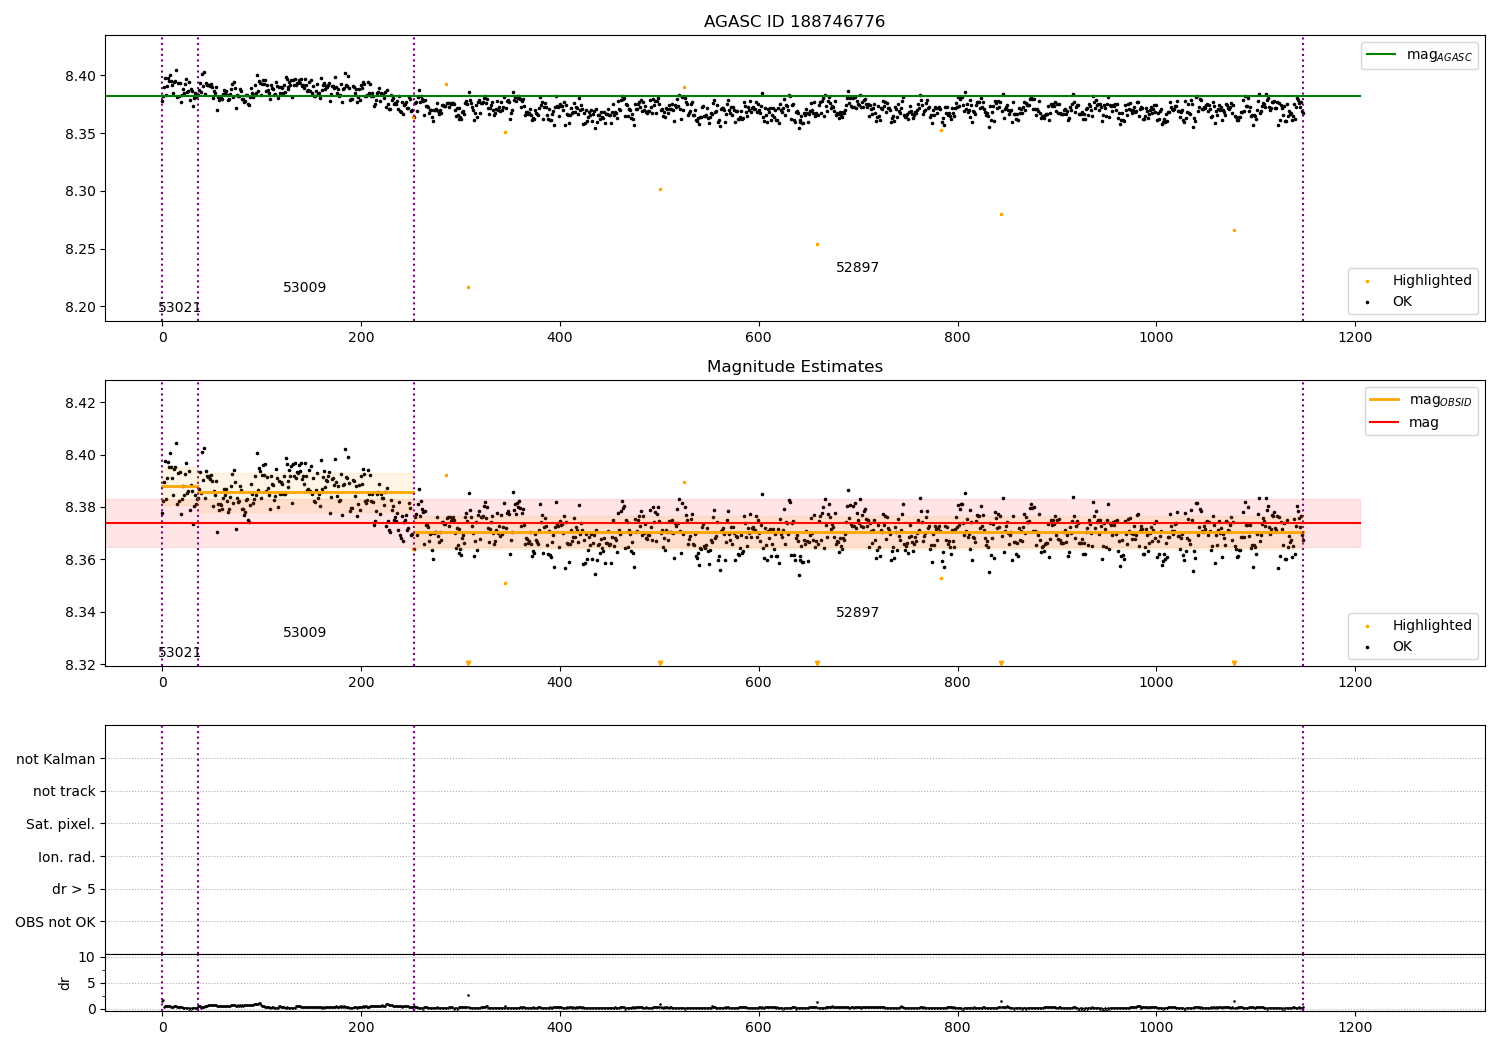
Task: Click the '10' tick on the dr axis
Action: (87, 958)
